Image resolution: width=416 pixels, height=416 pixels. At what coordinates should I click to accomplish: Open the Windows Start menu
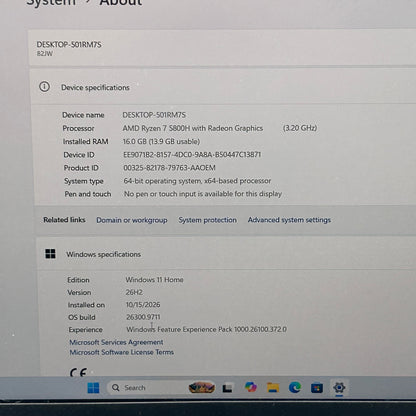coord(93,388)
